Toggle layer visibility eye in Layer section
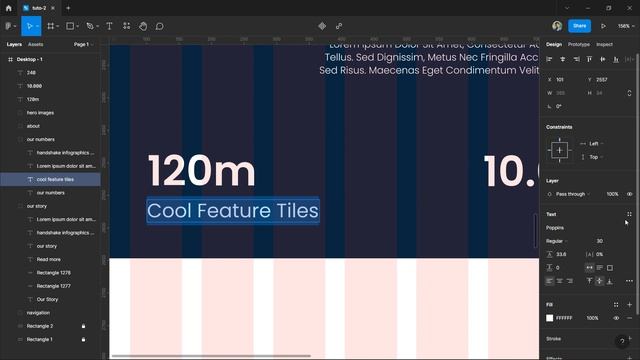Viewport: 640px width, 360px height. pos(629,194)
